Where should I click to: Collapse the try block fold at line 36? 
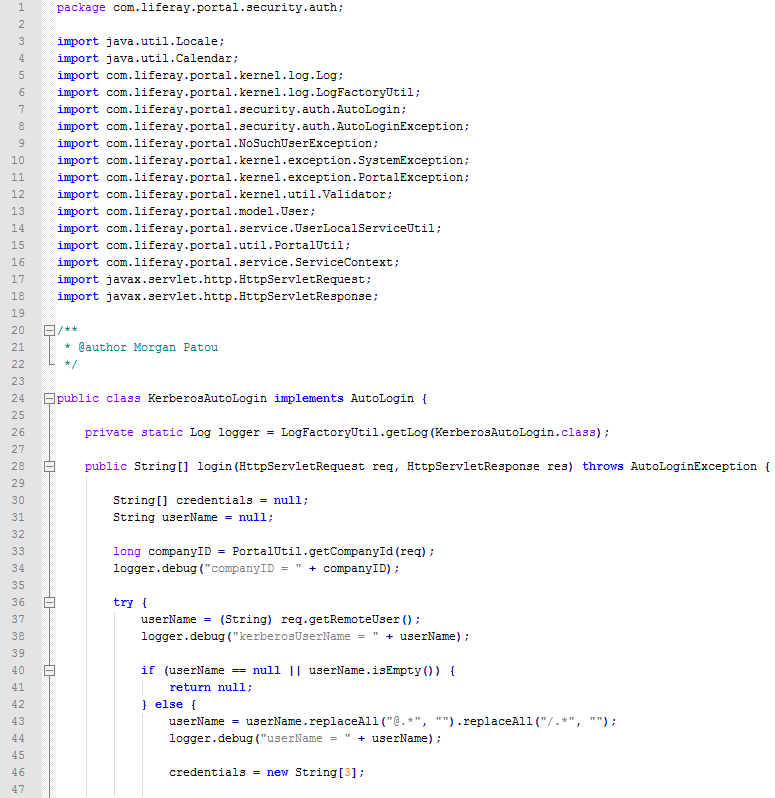tap(49, 603)
